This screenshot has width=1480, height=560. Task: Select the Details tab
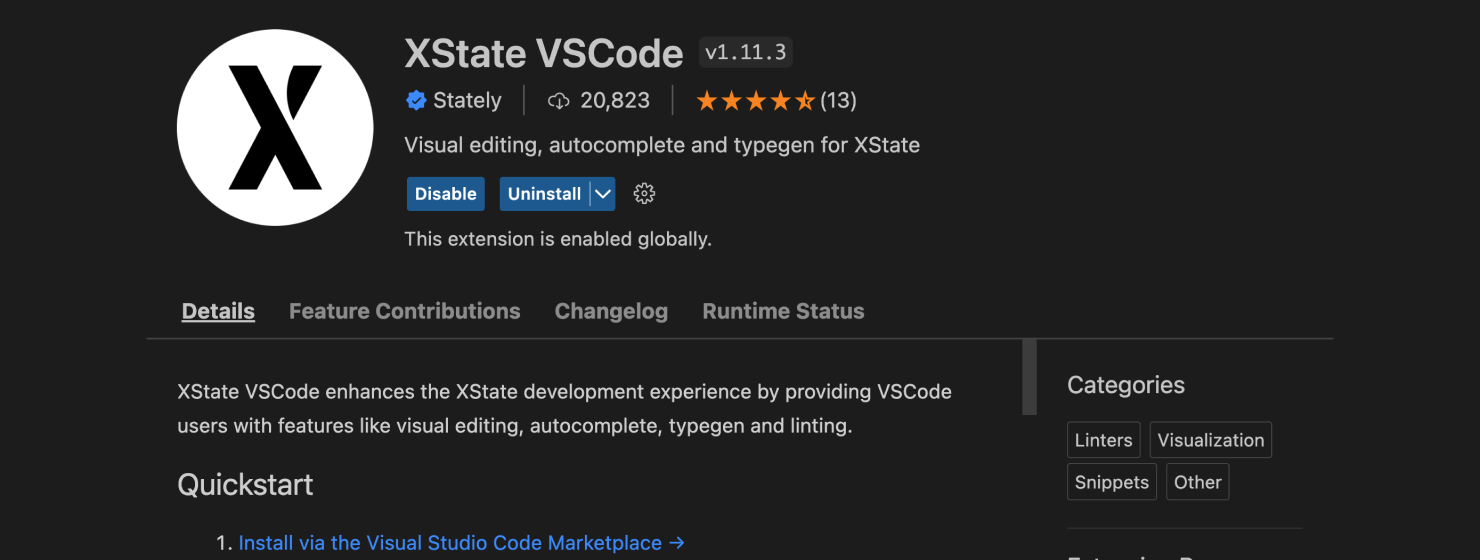(x=218, y=311)
